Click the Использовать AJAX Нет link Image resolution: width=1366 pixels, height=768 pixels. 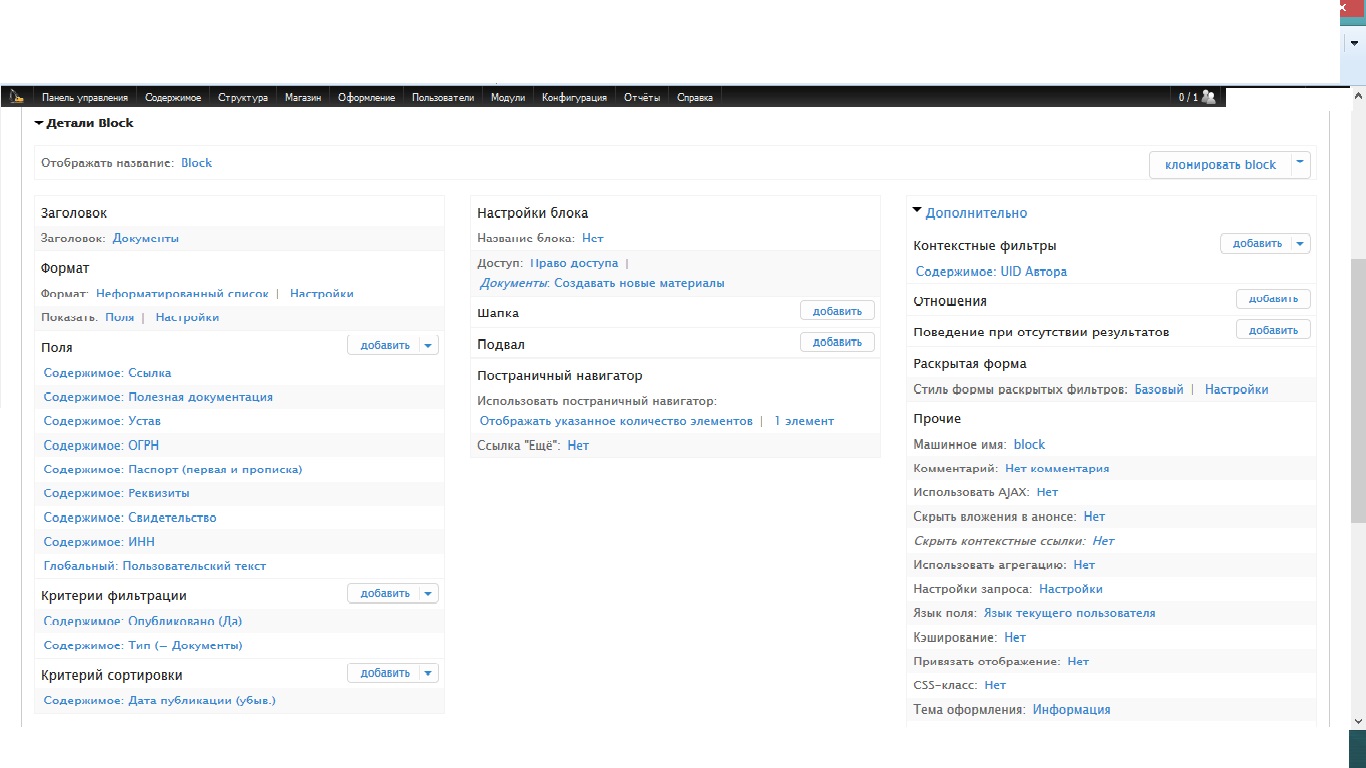coord(1047,492)
